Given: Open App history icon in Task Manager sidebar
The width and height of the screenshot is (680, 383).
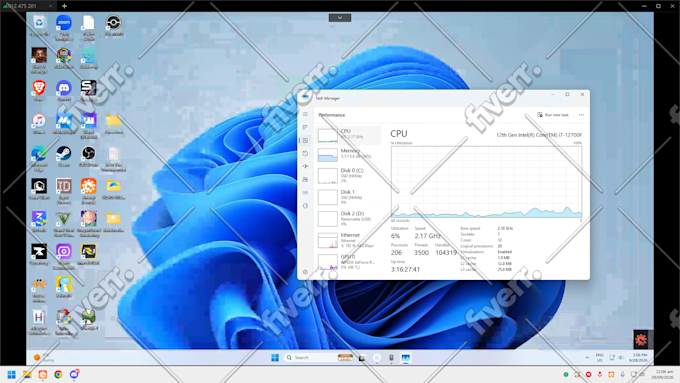Looking at the screenshot, I should click(305, 154).
